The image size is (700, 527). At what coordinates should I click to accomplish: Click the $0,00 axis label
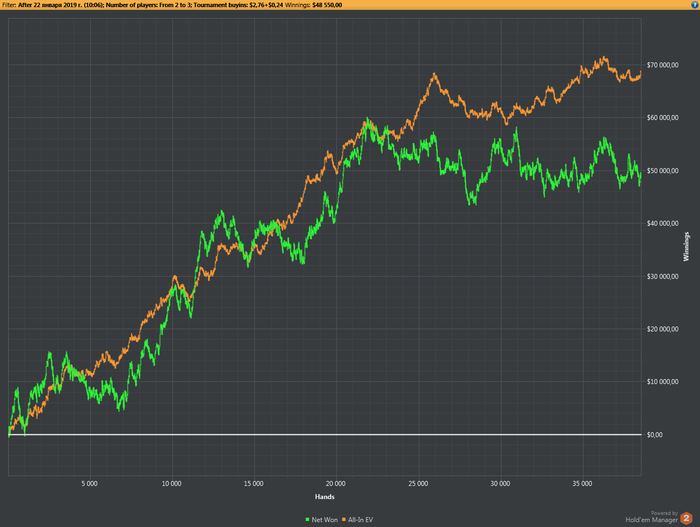(x=654, y=435)
